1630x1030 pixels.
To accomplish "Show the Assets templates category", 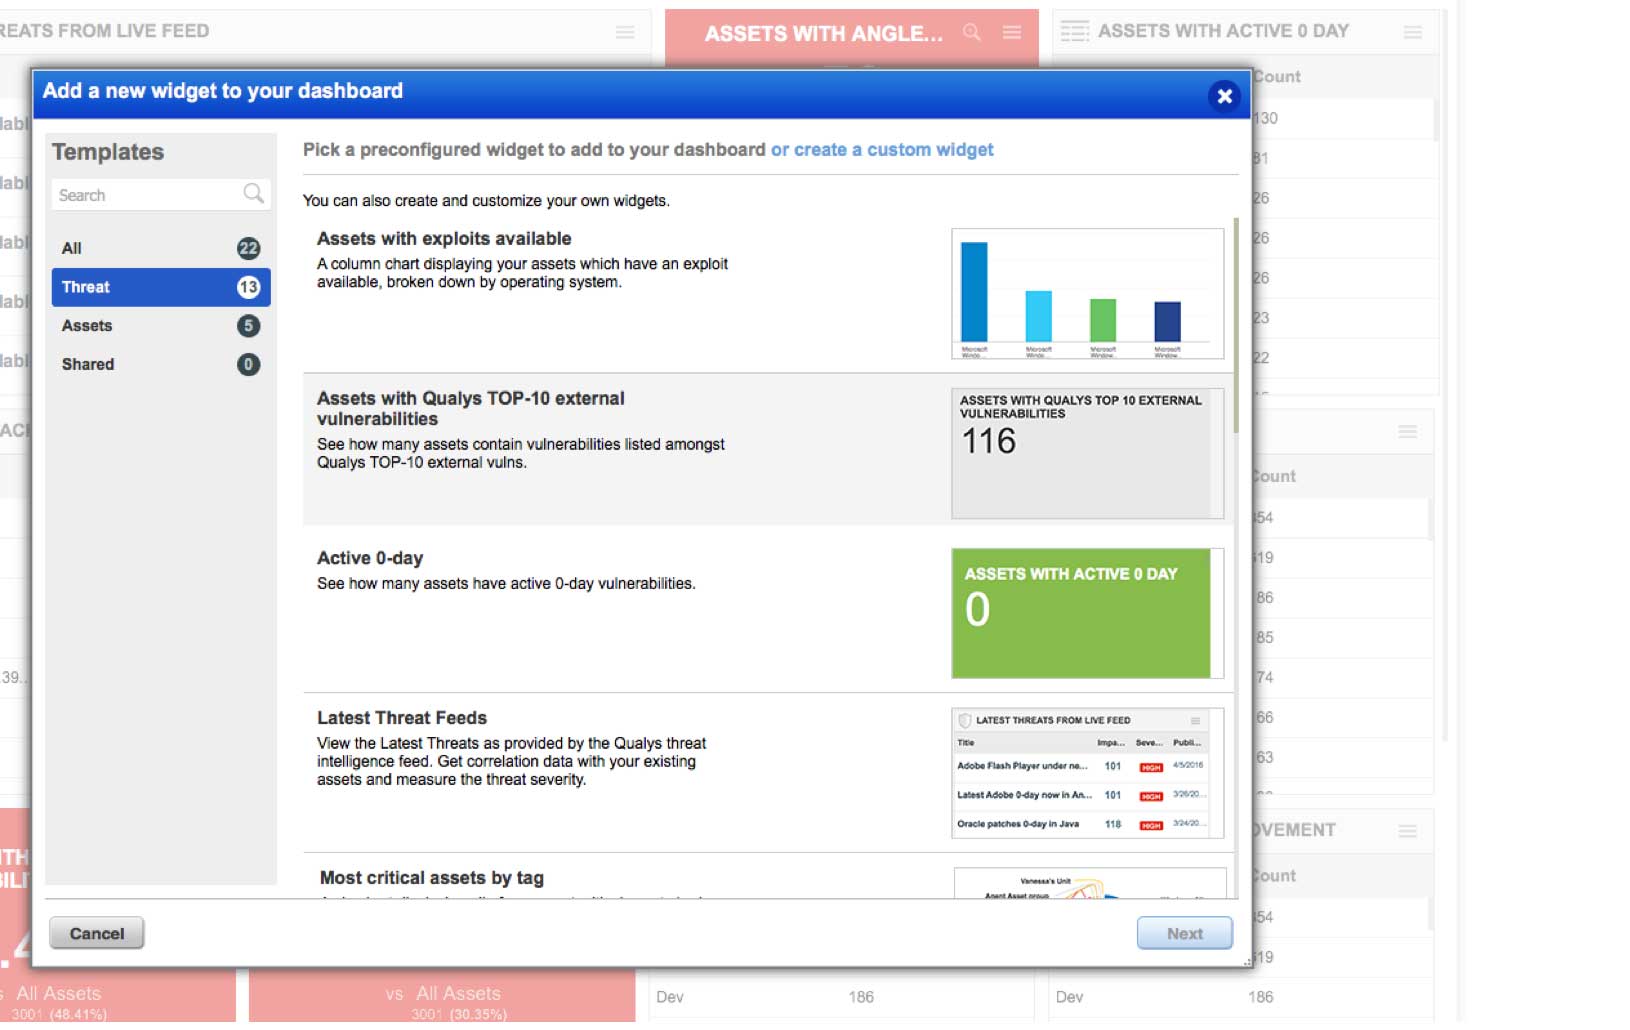I will 160,326.
